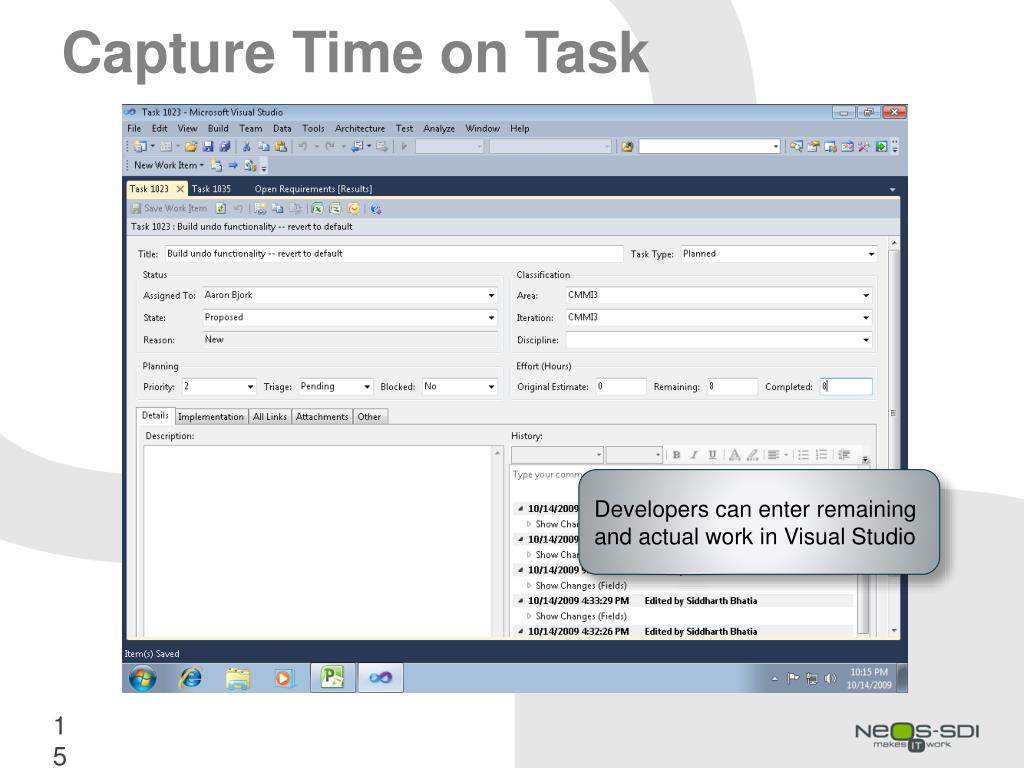Open the Team menu
The width and height of the screenshot is (1024, 768).
pos(250,129)
